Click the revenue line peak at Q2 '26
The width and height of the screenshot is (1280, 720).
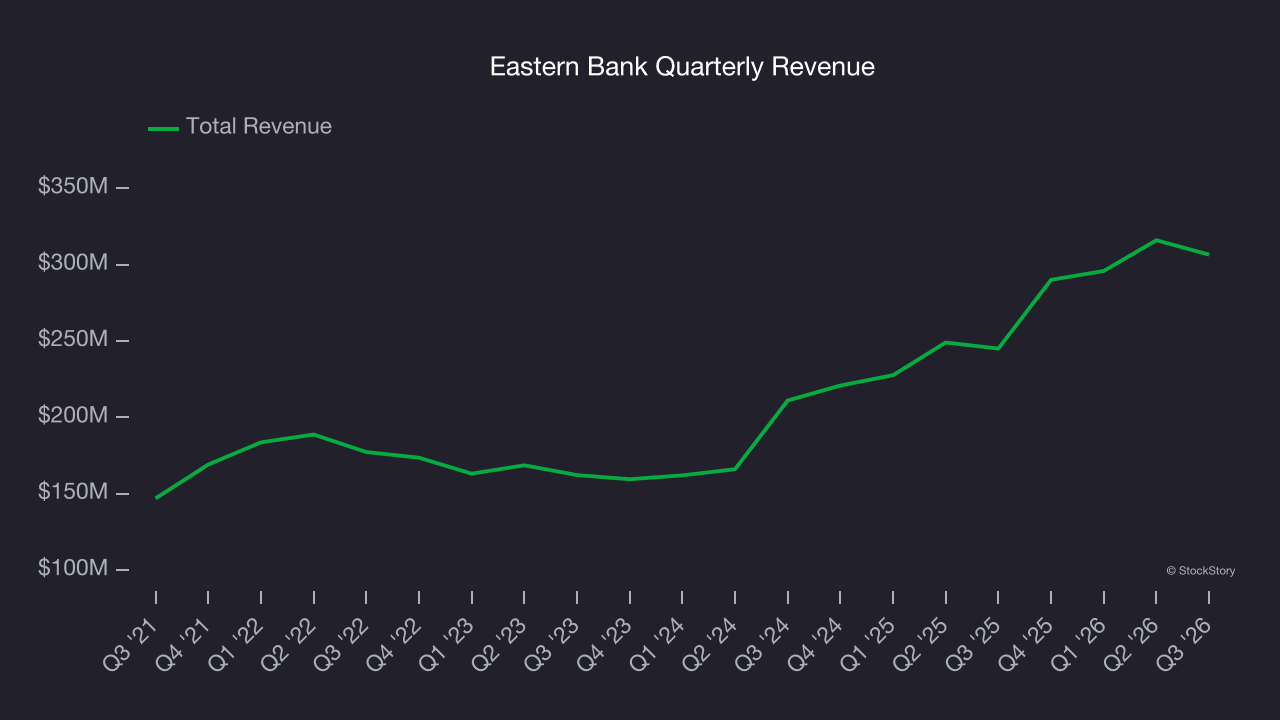tap(1156, 240)
